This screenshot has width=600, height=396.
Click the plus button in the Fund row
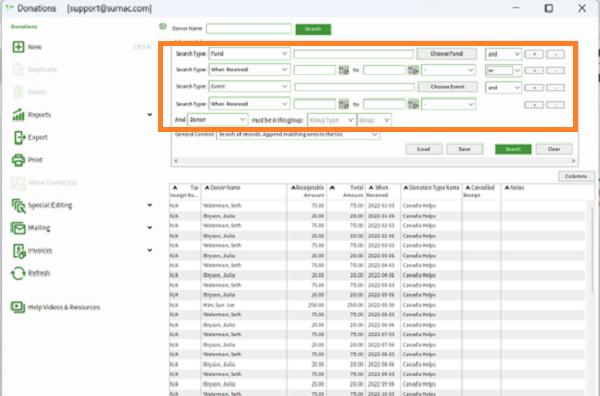(x=534, y=54)
